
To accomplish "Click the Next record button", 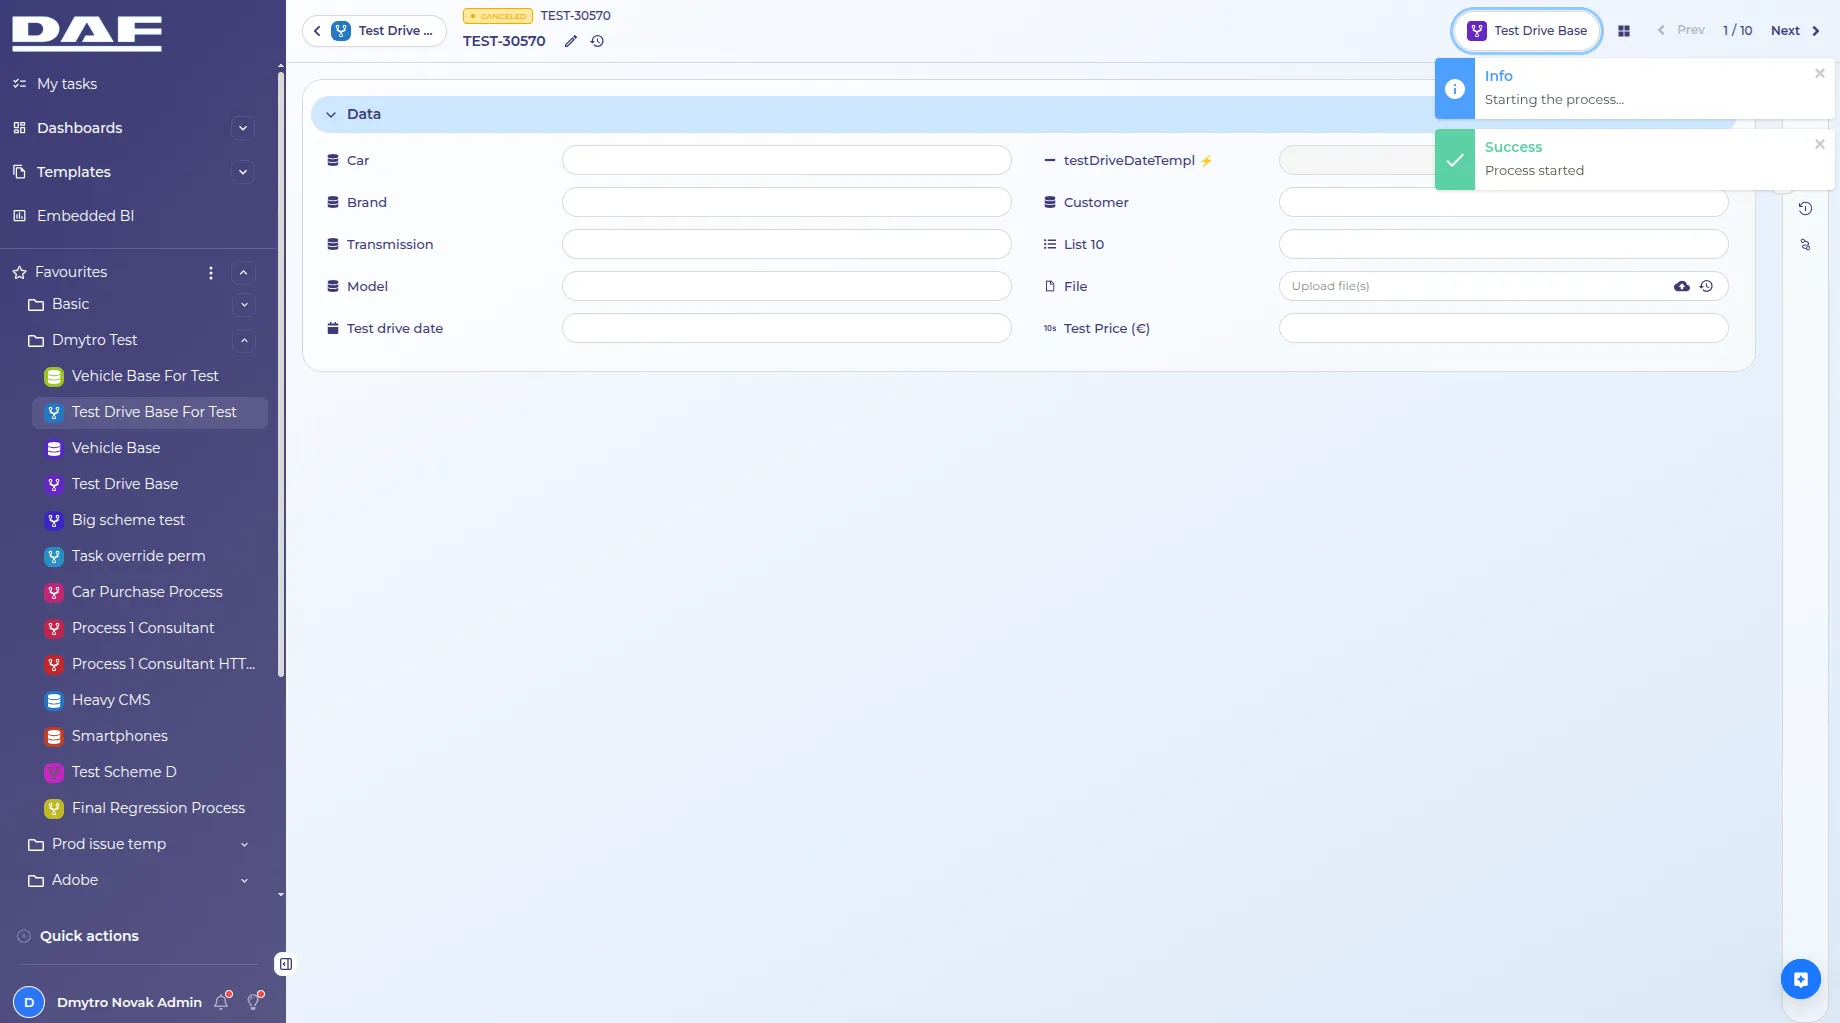I will click(1795, 31).
